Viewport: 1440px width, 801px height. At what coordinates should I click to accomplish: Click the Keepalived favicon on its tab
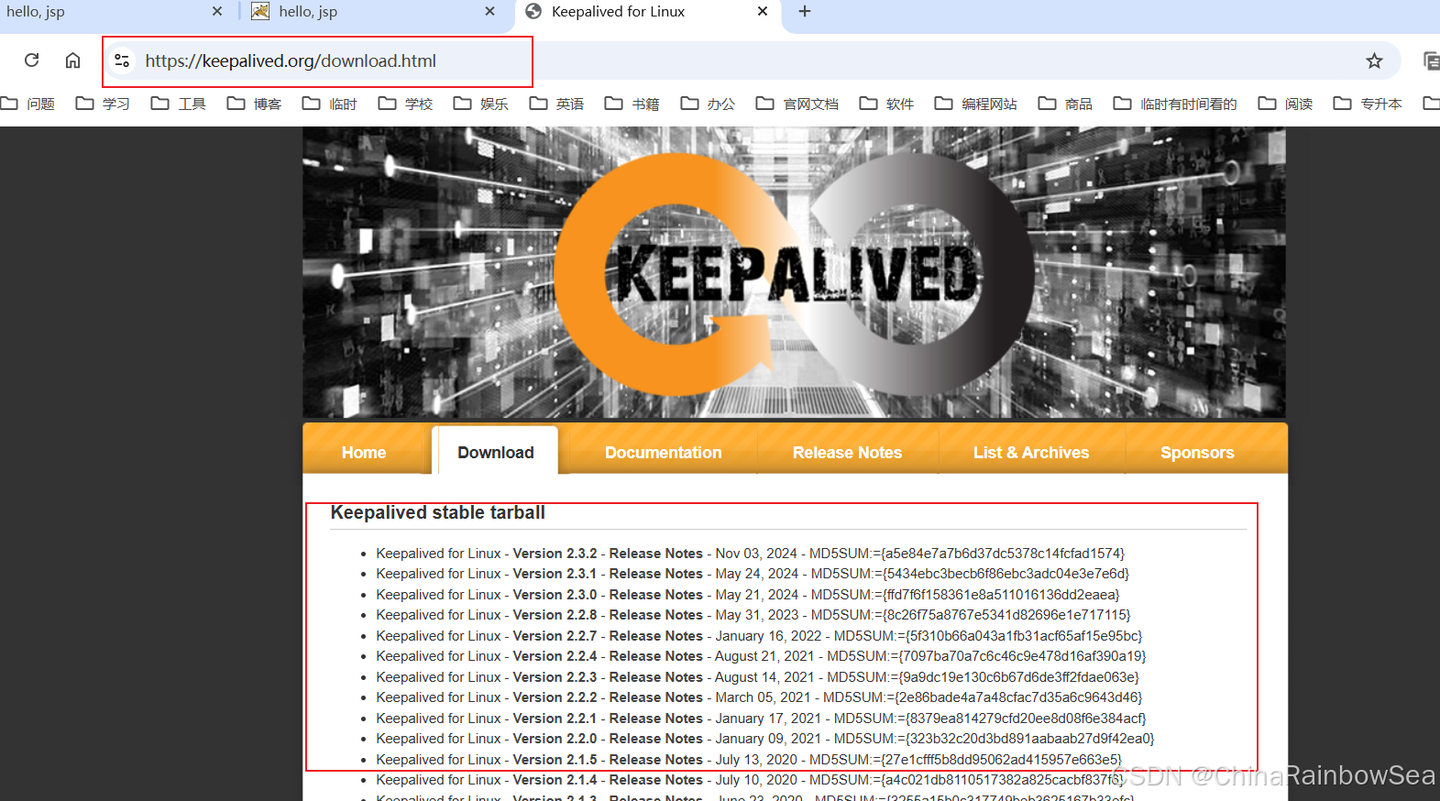533,12
